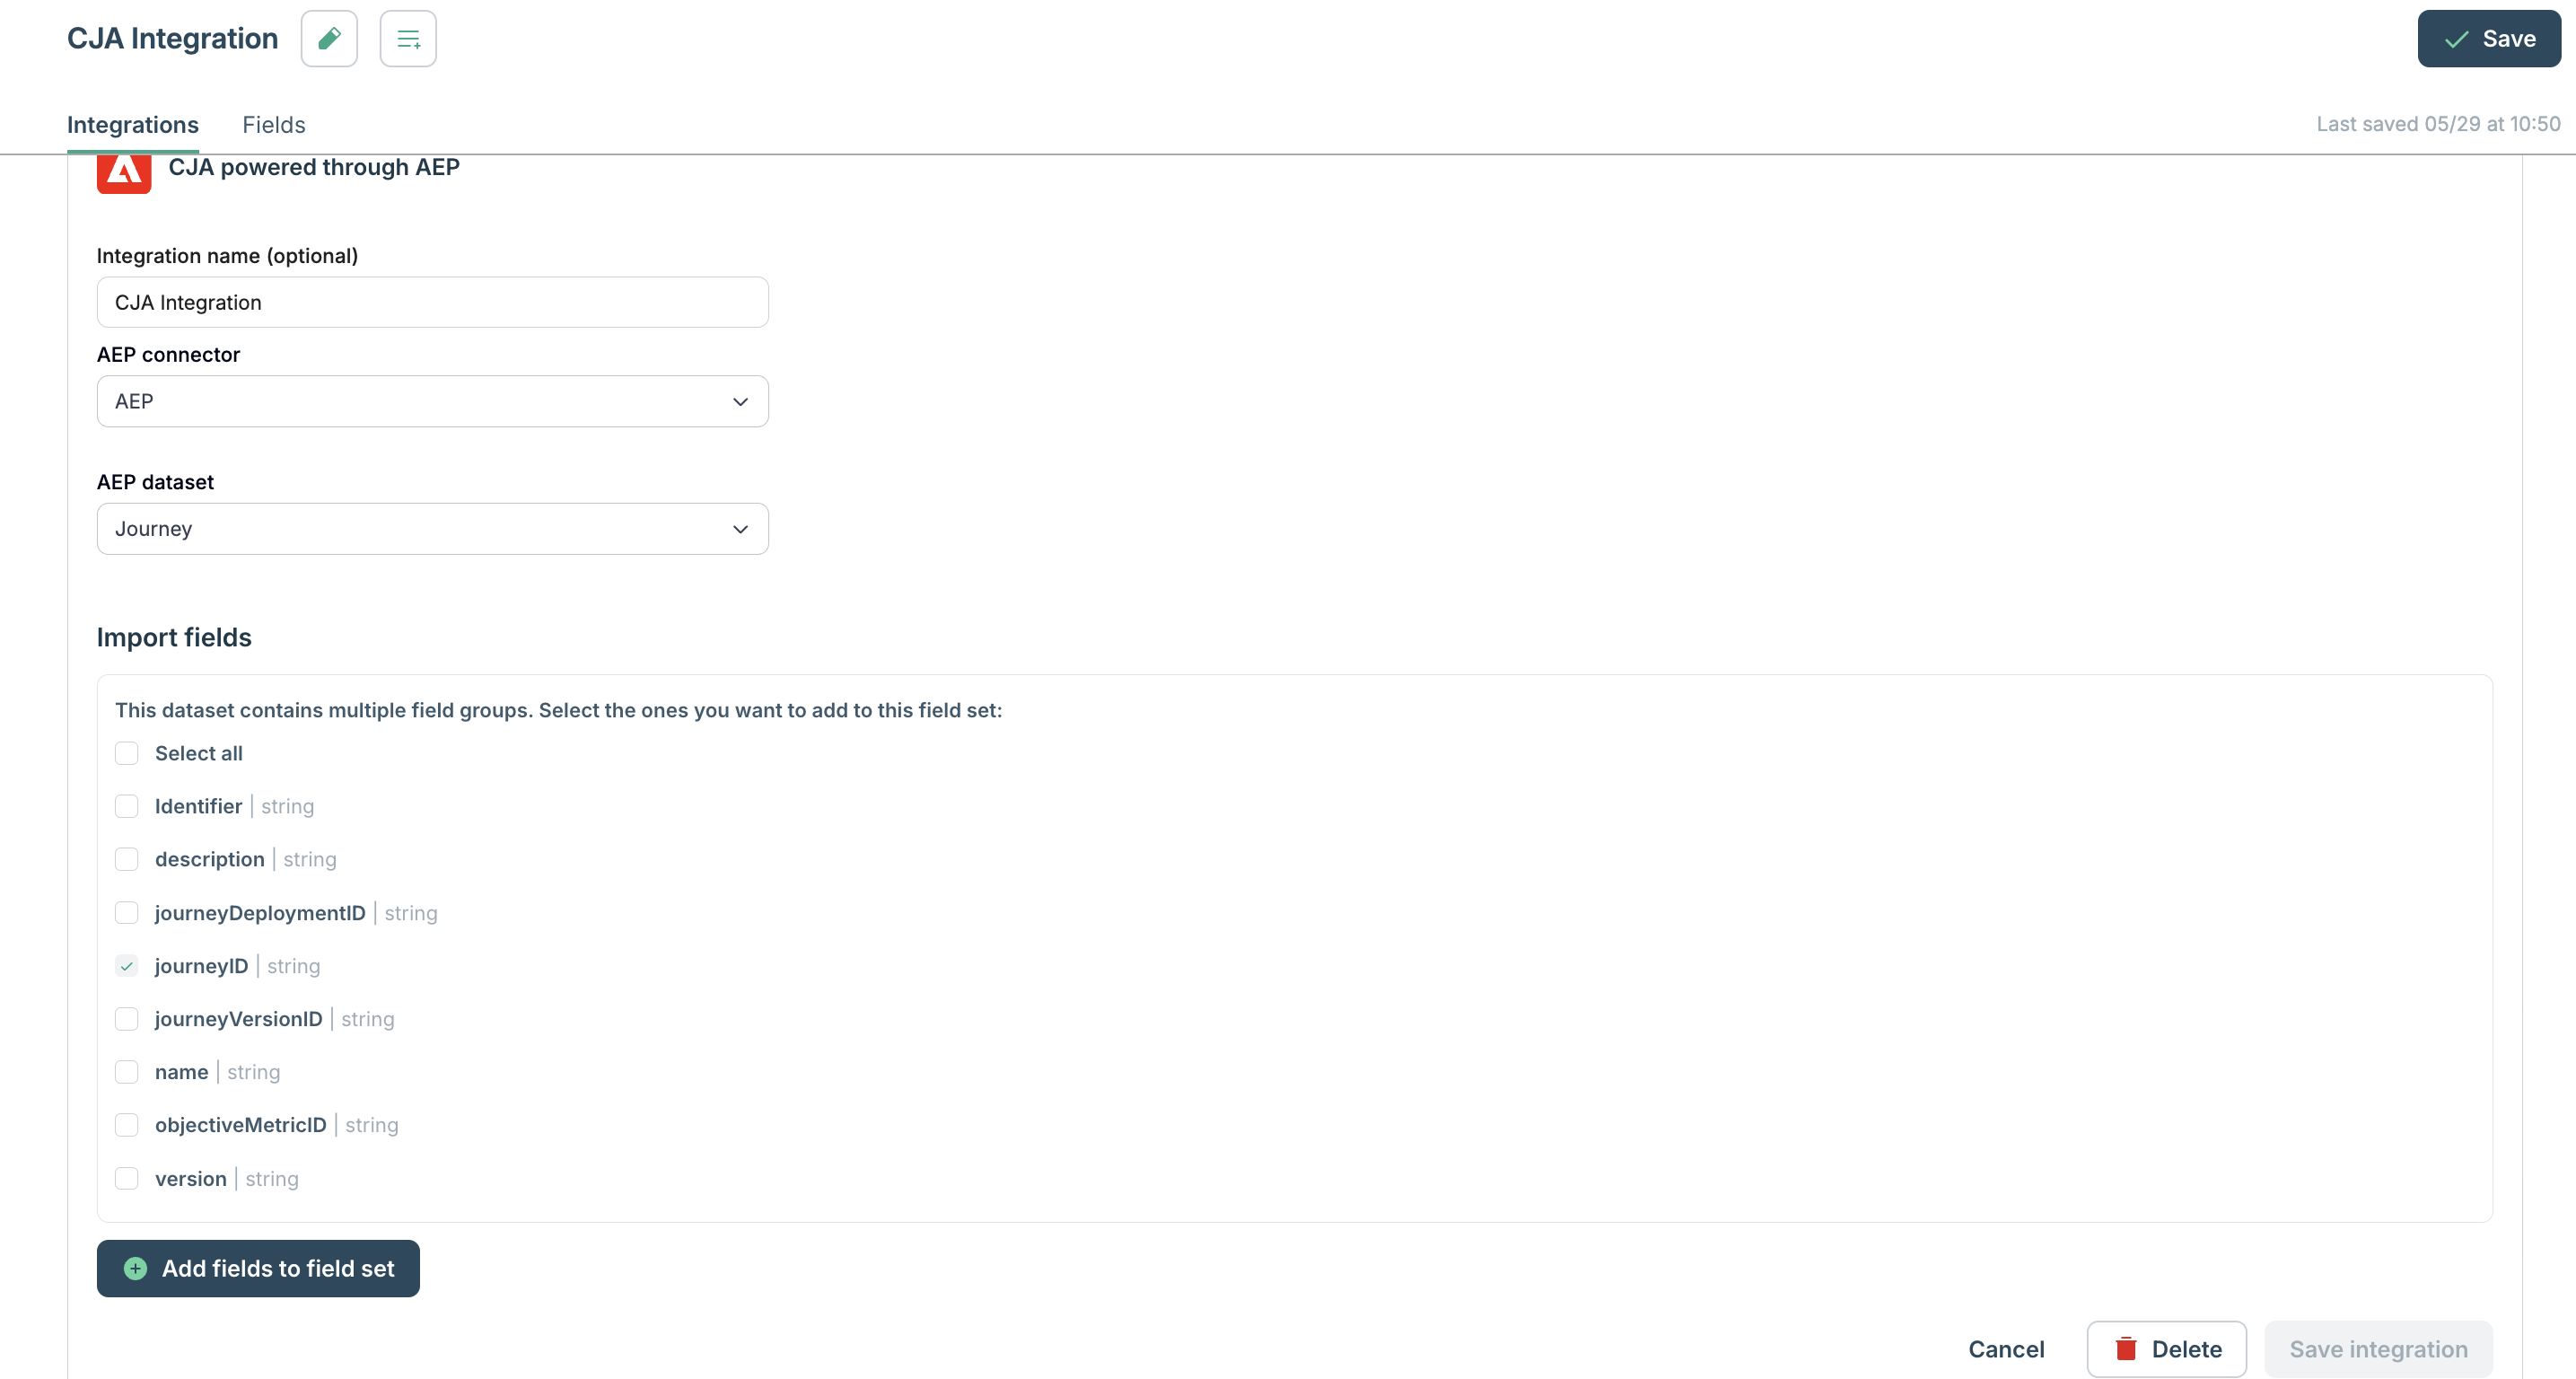Enable the Identifier field checkbox
The image size is (2576, 1379).
pyautogui.click(x=127, y=806)
